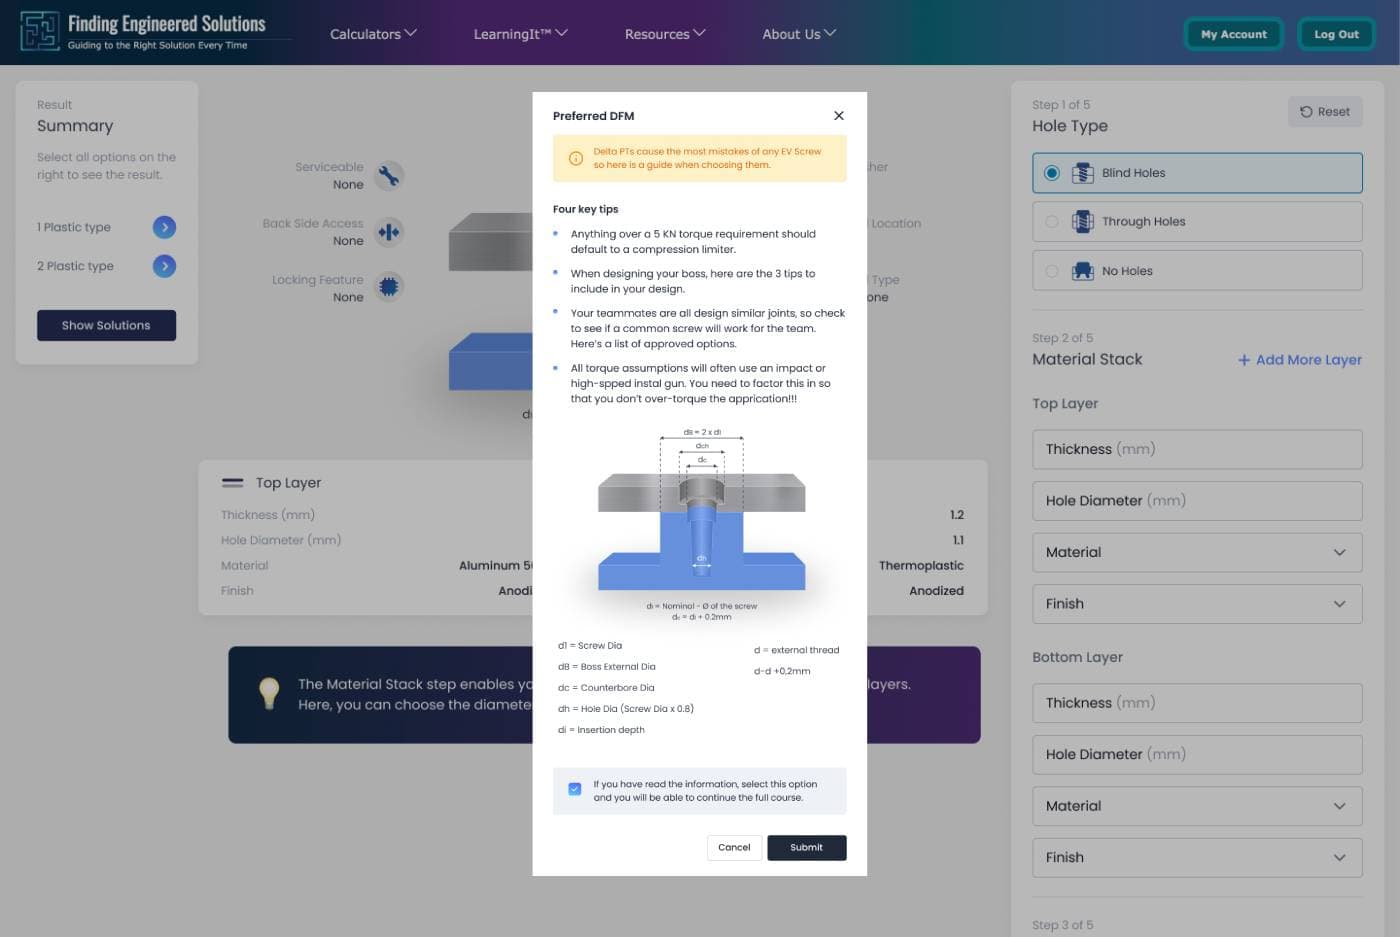Click the first Plastic type arrow icon
This screenshot has width=1400, height=937.
point(164,228)
